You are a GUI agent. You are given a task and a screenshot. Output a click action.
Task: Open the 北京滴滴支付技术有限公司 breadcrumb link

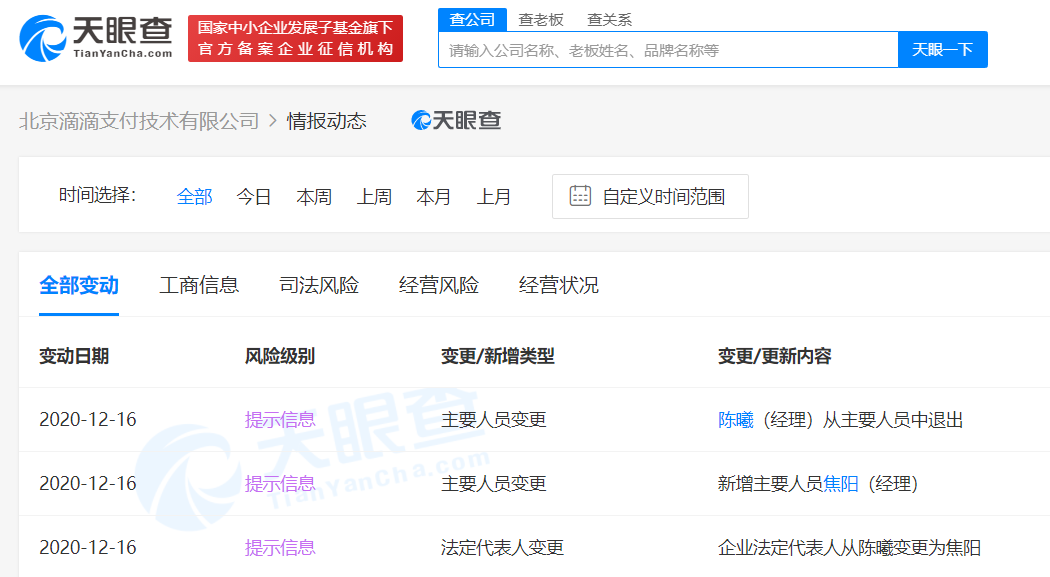tap(139, 121)
